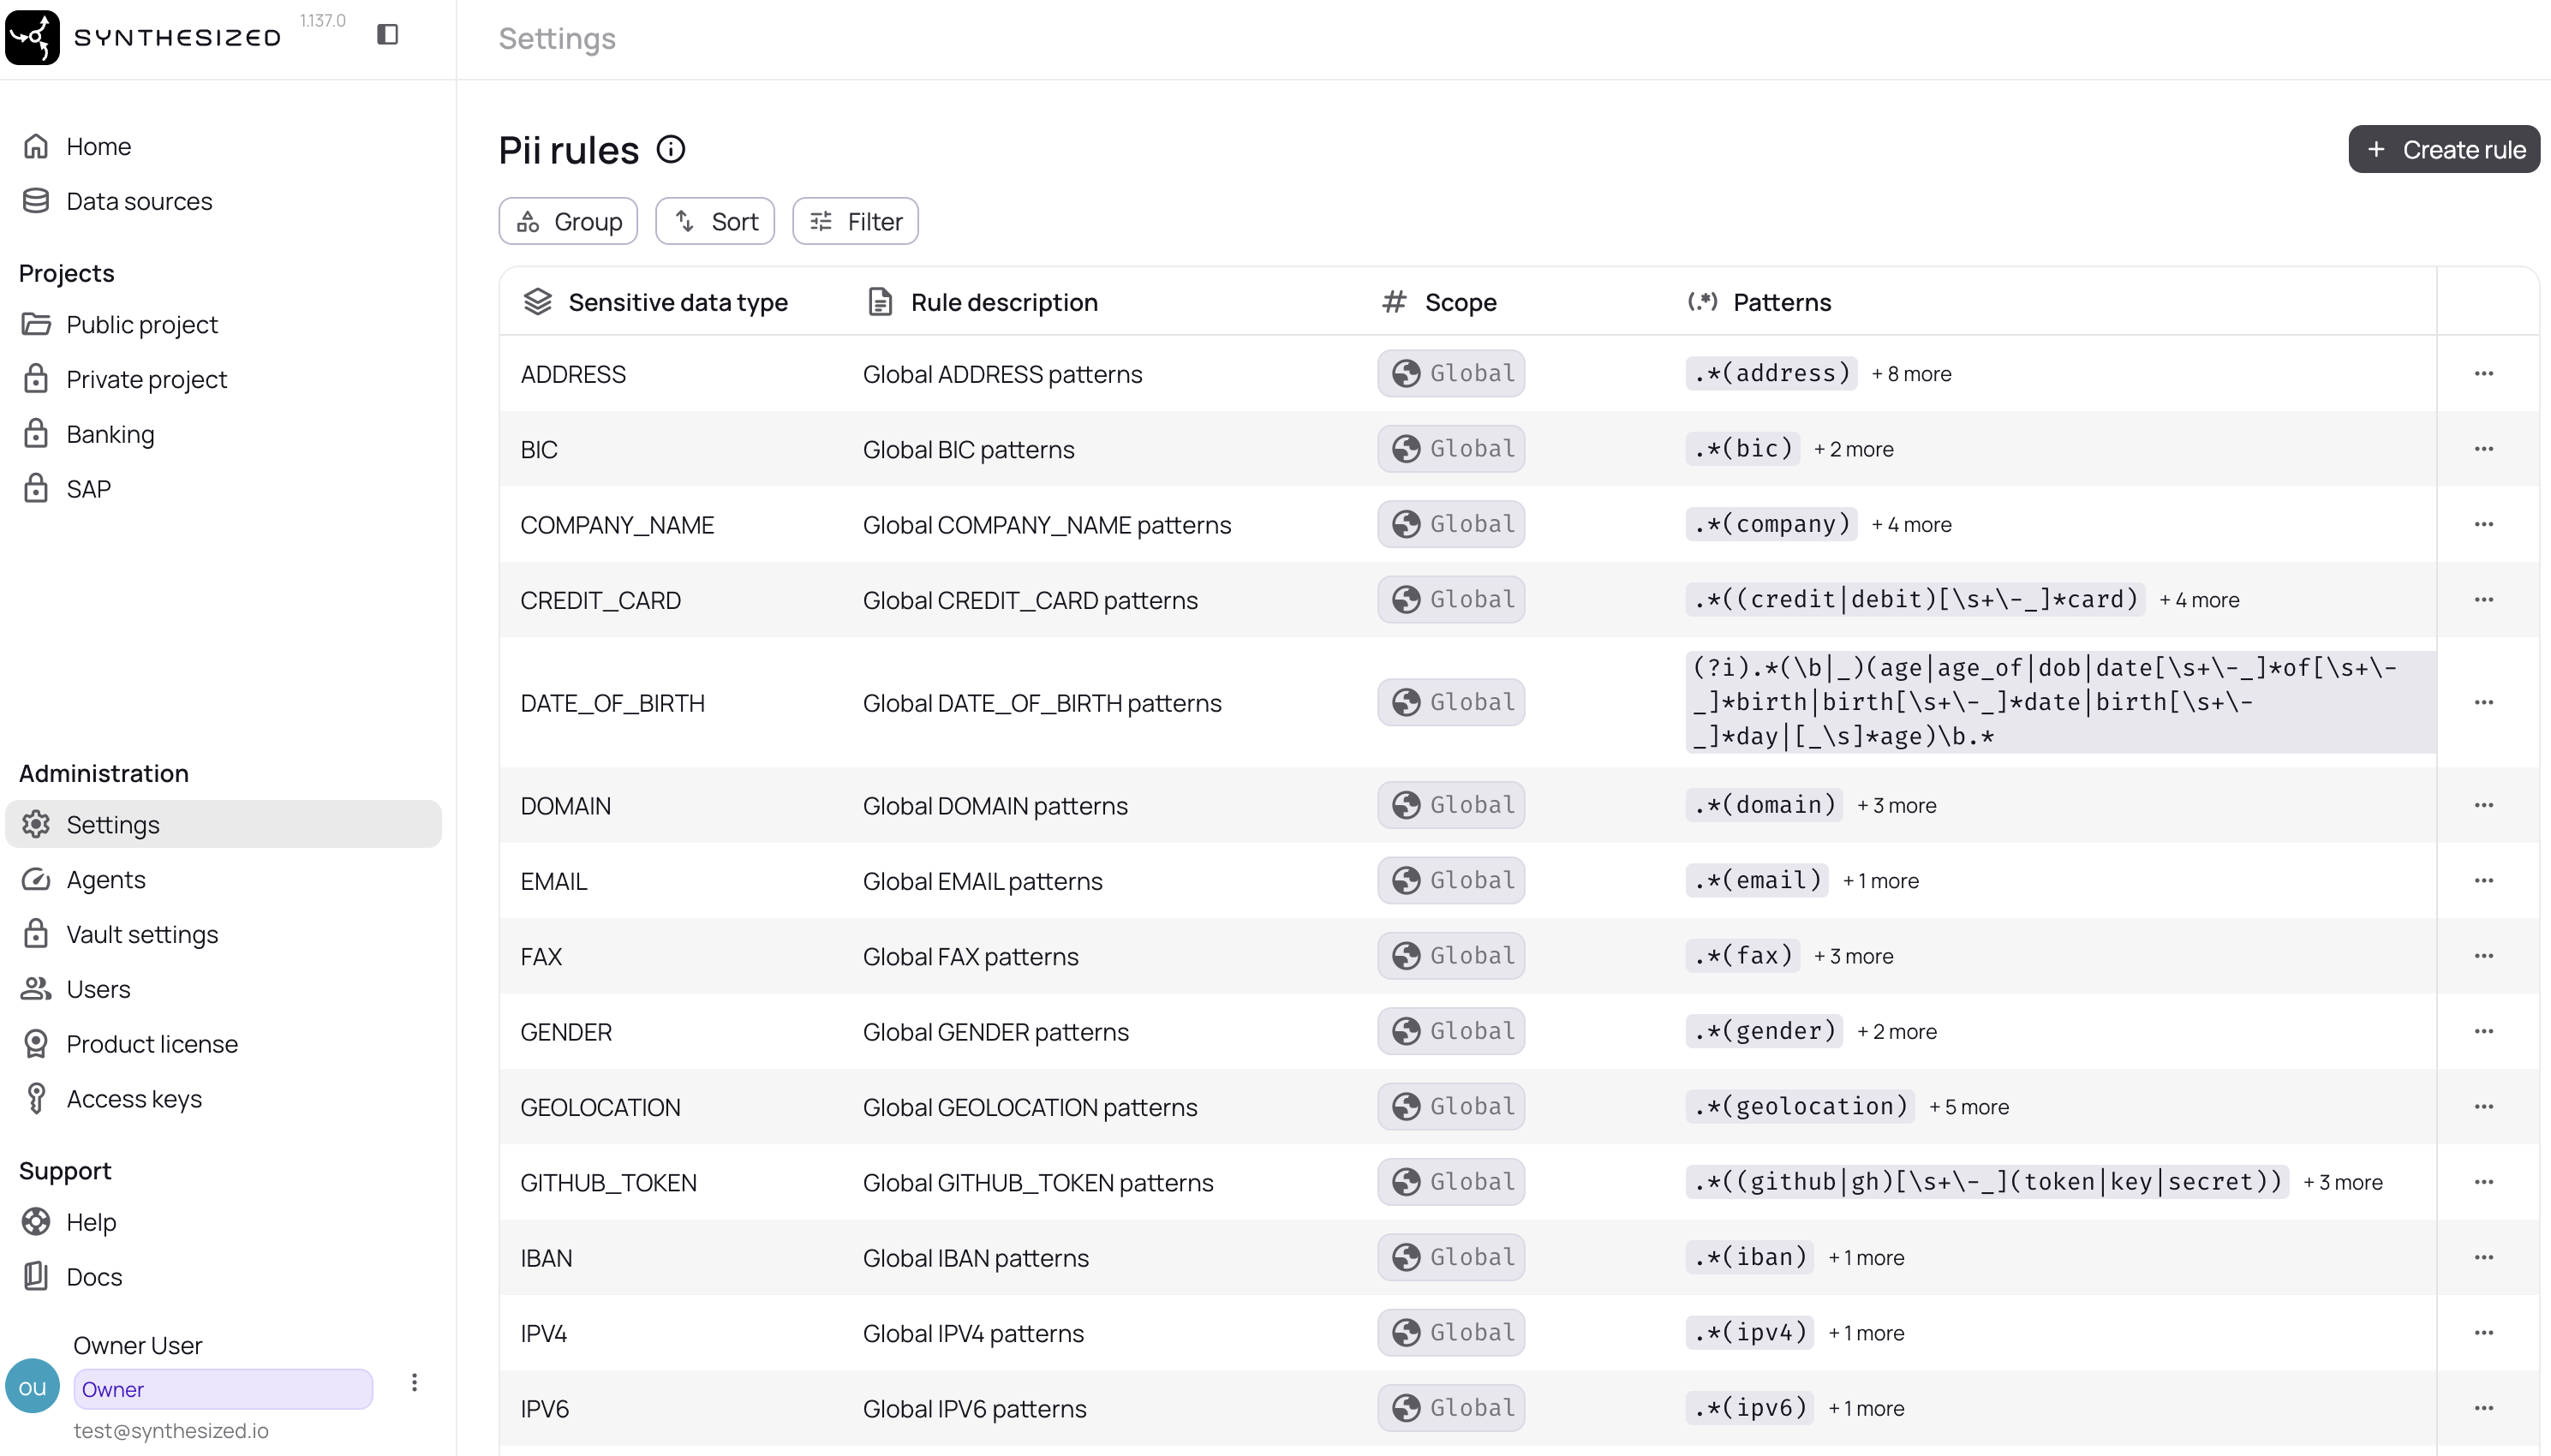The width and height of the screenshot is (2551, 1456).
Task: Click the info icon beside Pii rules
Action: [x=671, y=150]
